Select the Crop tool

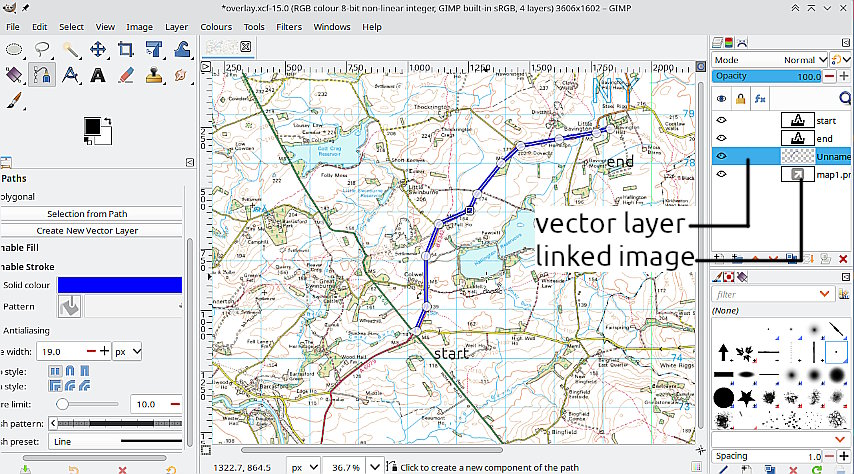(x=126, y=50)
